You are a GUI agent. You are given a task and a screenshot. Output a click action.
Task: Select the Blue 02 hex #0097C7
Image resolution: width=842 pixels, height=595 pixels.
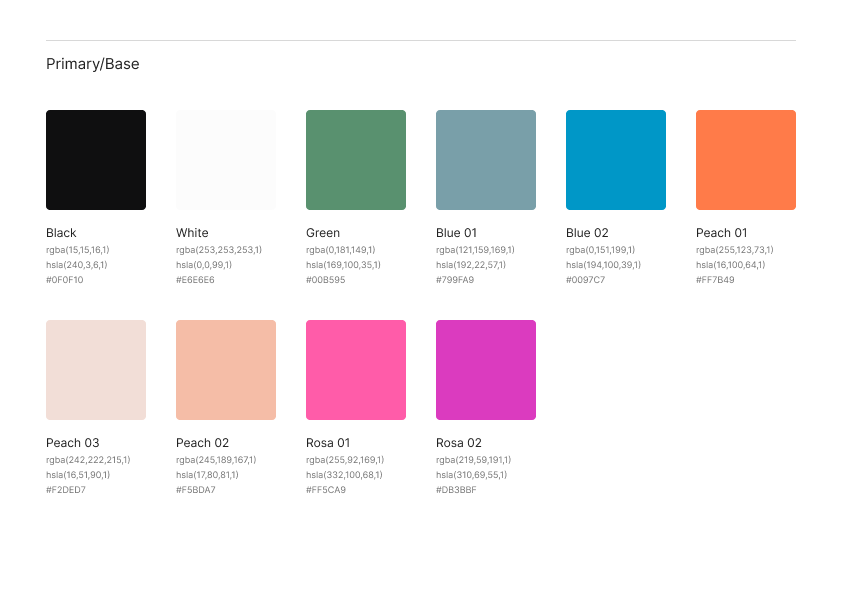point(585,280)
